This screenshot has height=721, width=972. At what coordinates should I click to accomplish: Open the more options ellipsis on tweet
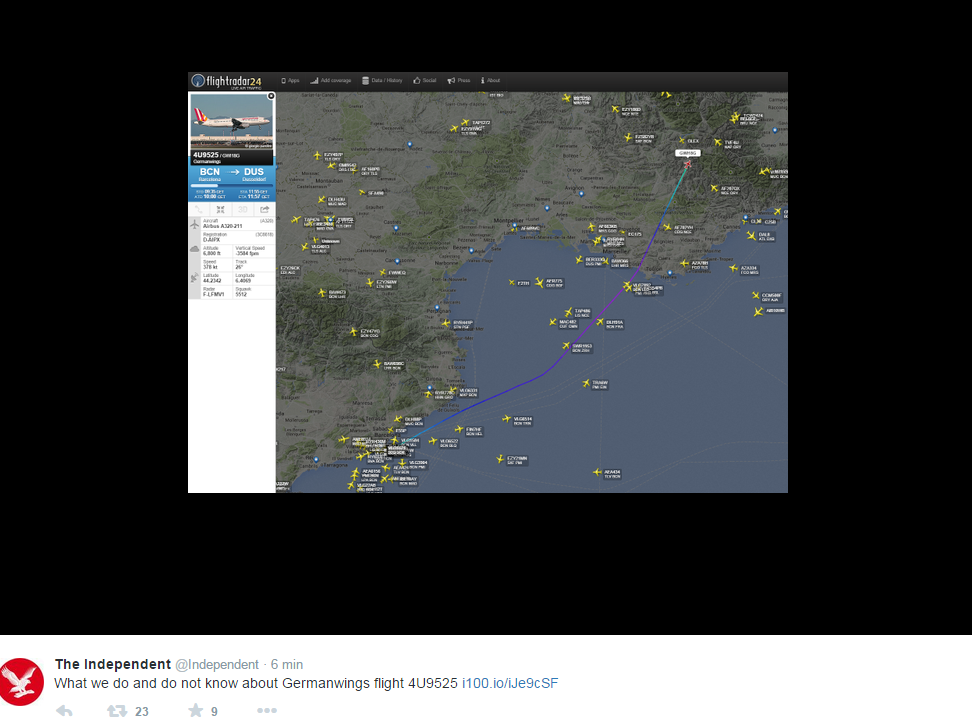[266, 711]
